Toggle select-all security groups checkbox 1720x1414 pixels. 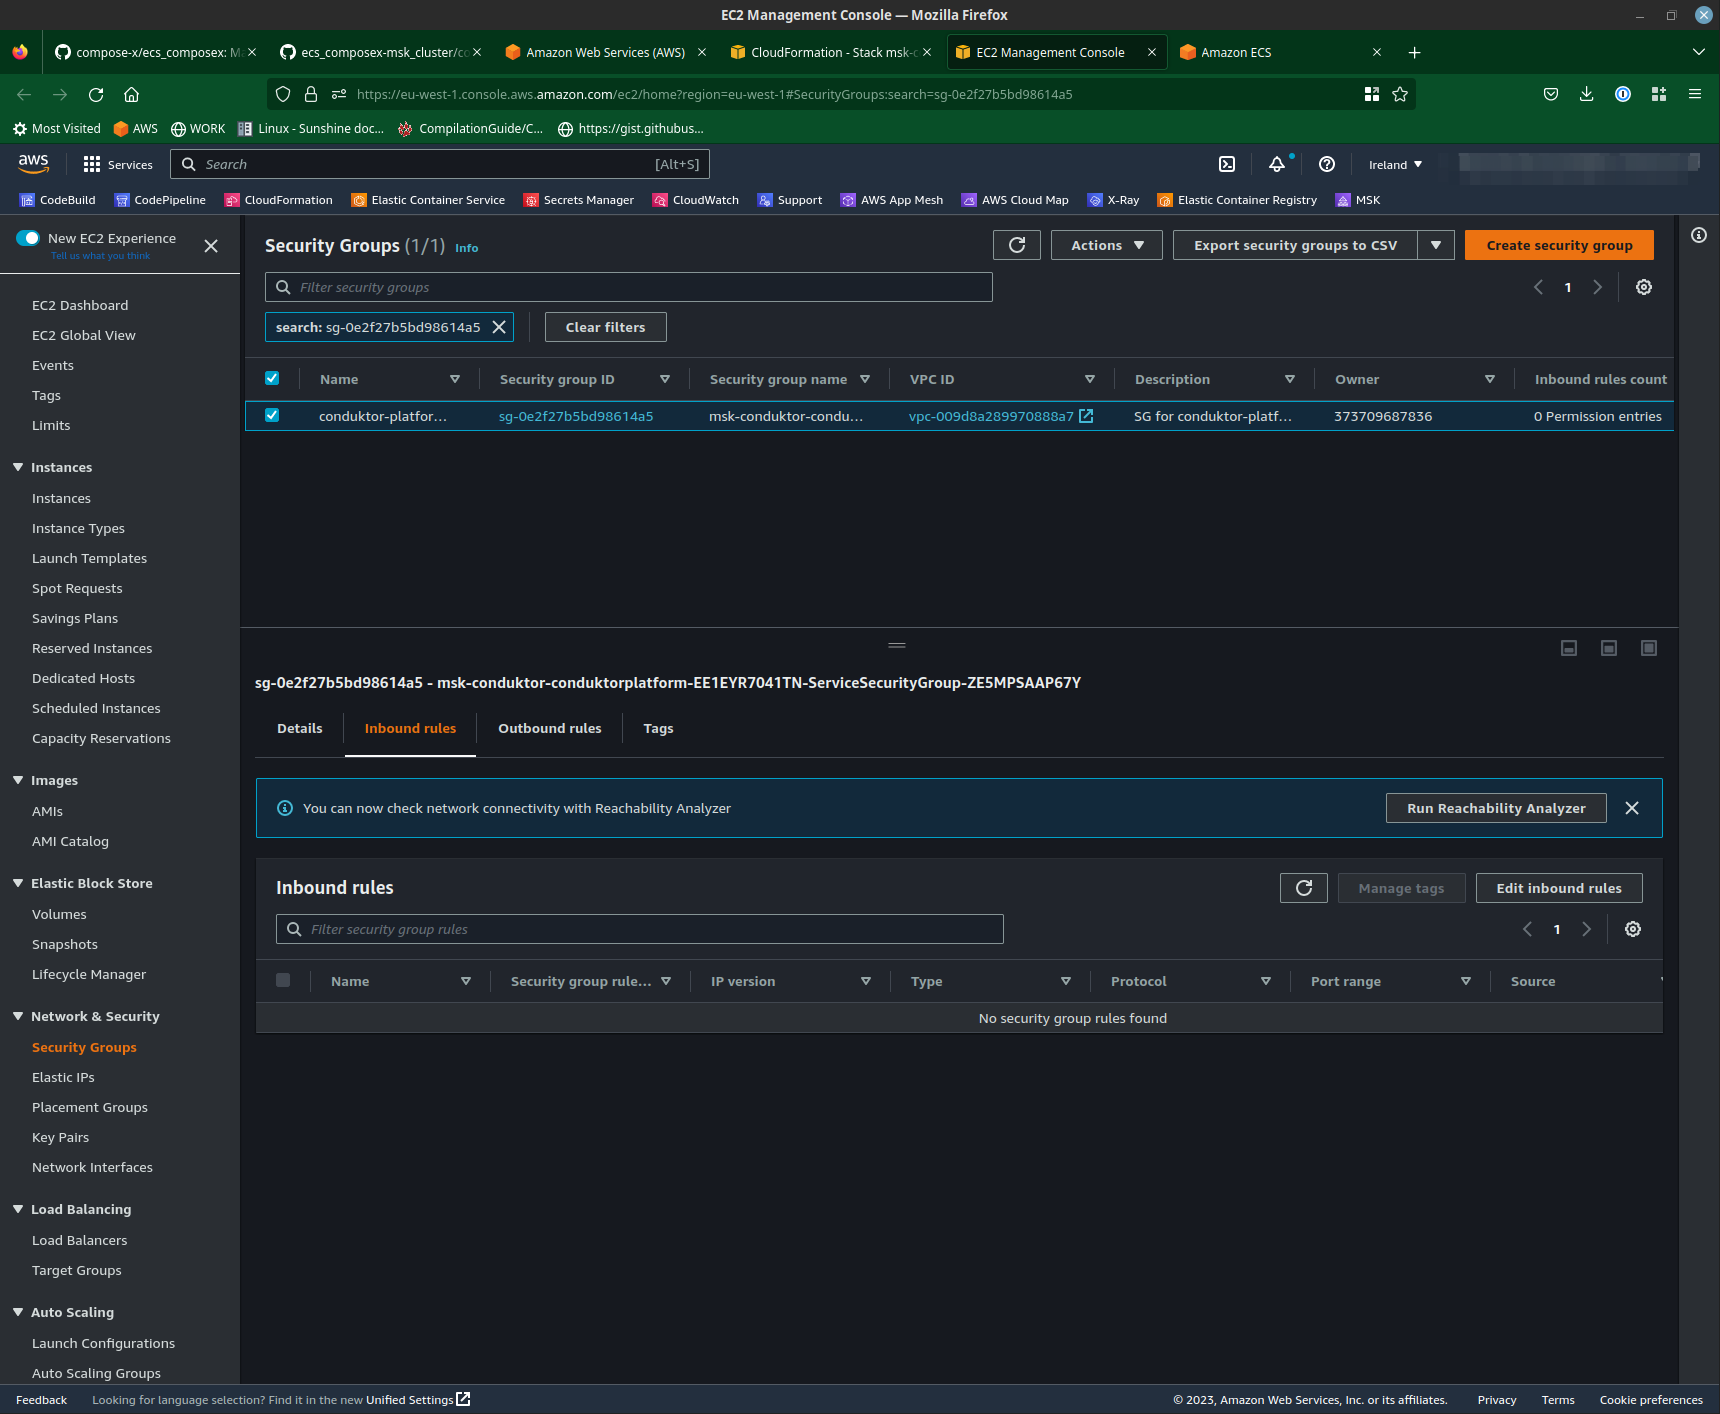click(272, 378)
